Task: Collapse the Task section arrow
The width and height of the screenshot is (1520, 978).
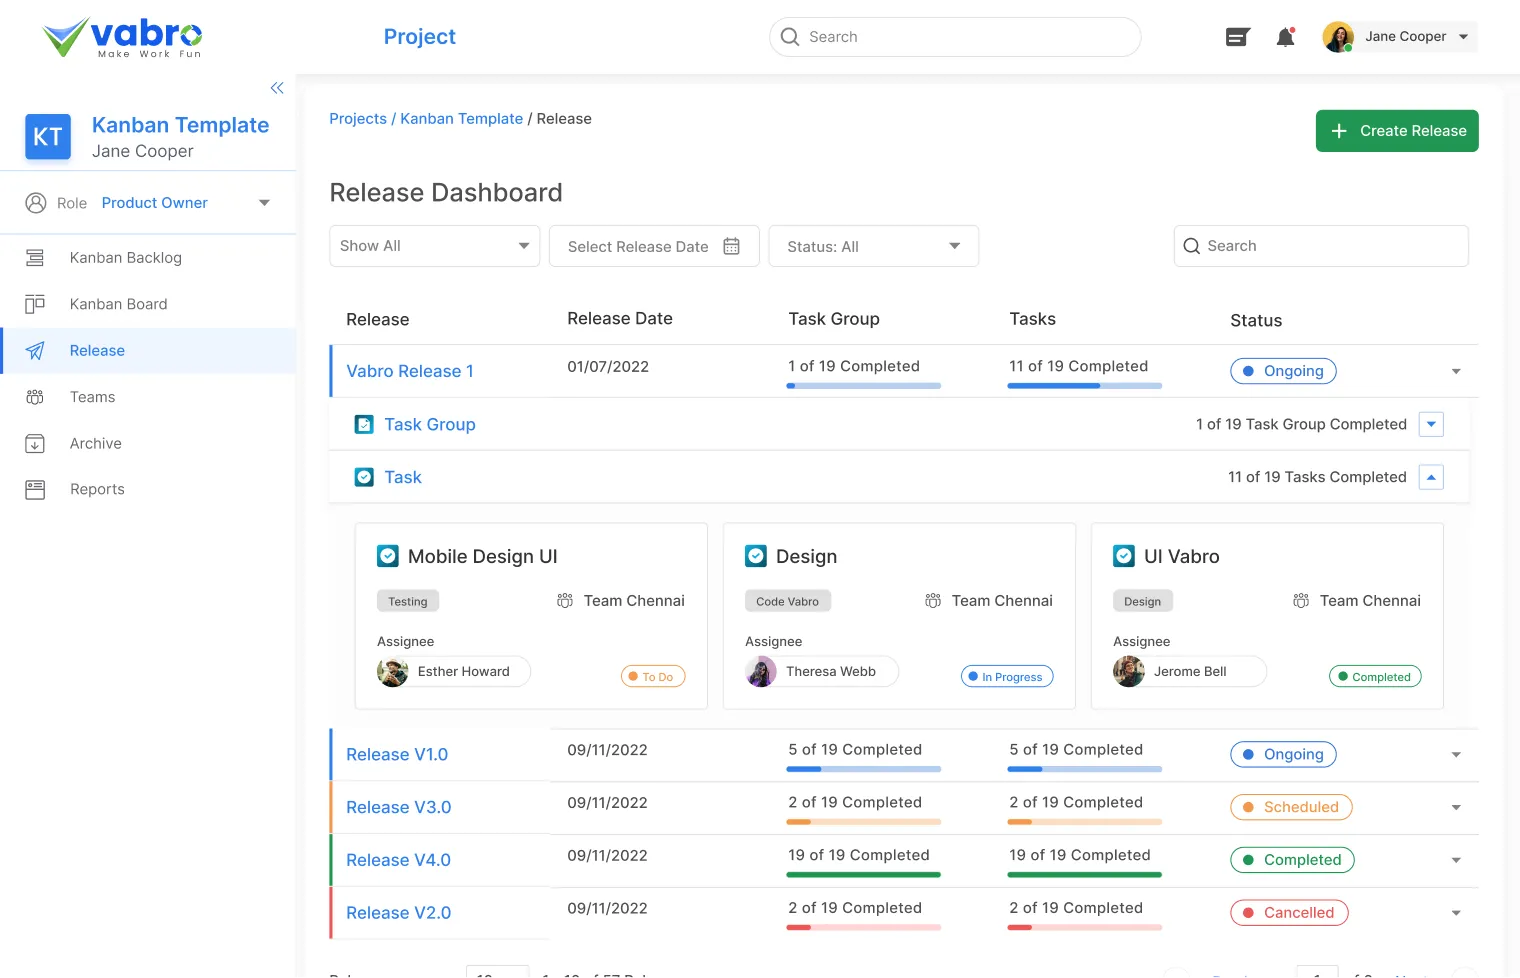Action: tap(1431, 478)
